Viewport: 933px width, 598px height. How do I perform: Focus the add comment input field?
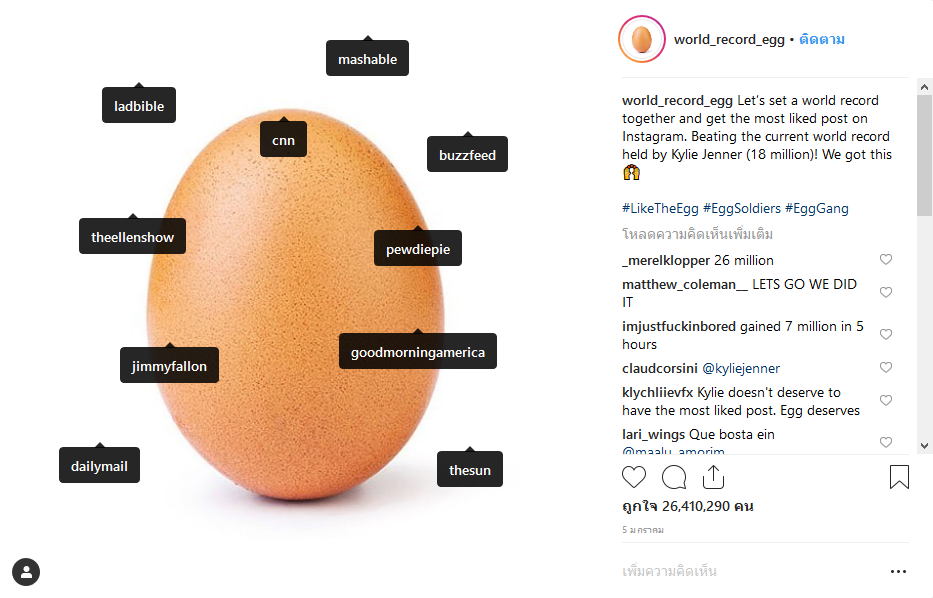coord(740,572)
